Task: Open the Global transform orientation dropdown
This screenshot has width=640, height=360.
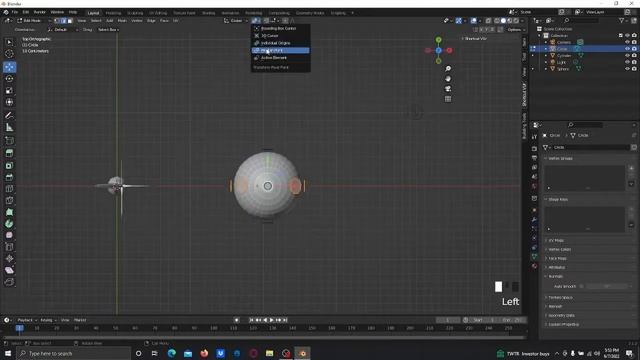Action: [x=236, y=20]
